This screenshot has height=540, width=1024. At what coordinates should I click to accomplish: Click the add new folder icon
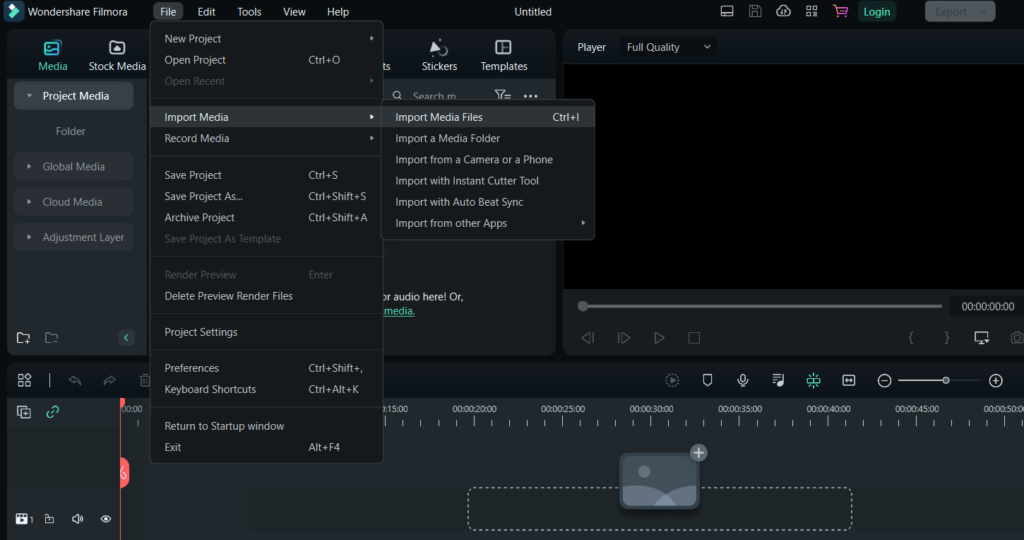pos(24,338)
